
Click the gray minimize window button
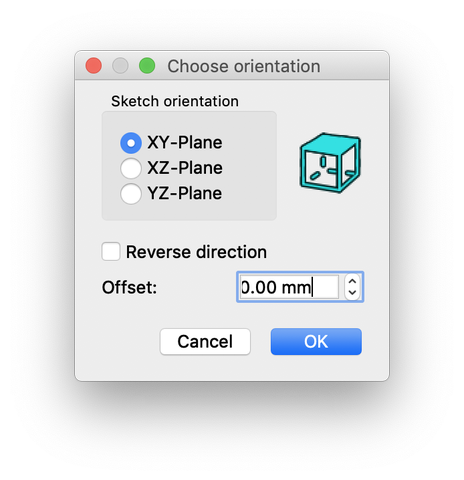tap(120, 65)
